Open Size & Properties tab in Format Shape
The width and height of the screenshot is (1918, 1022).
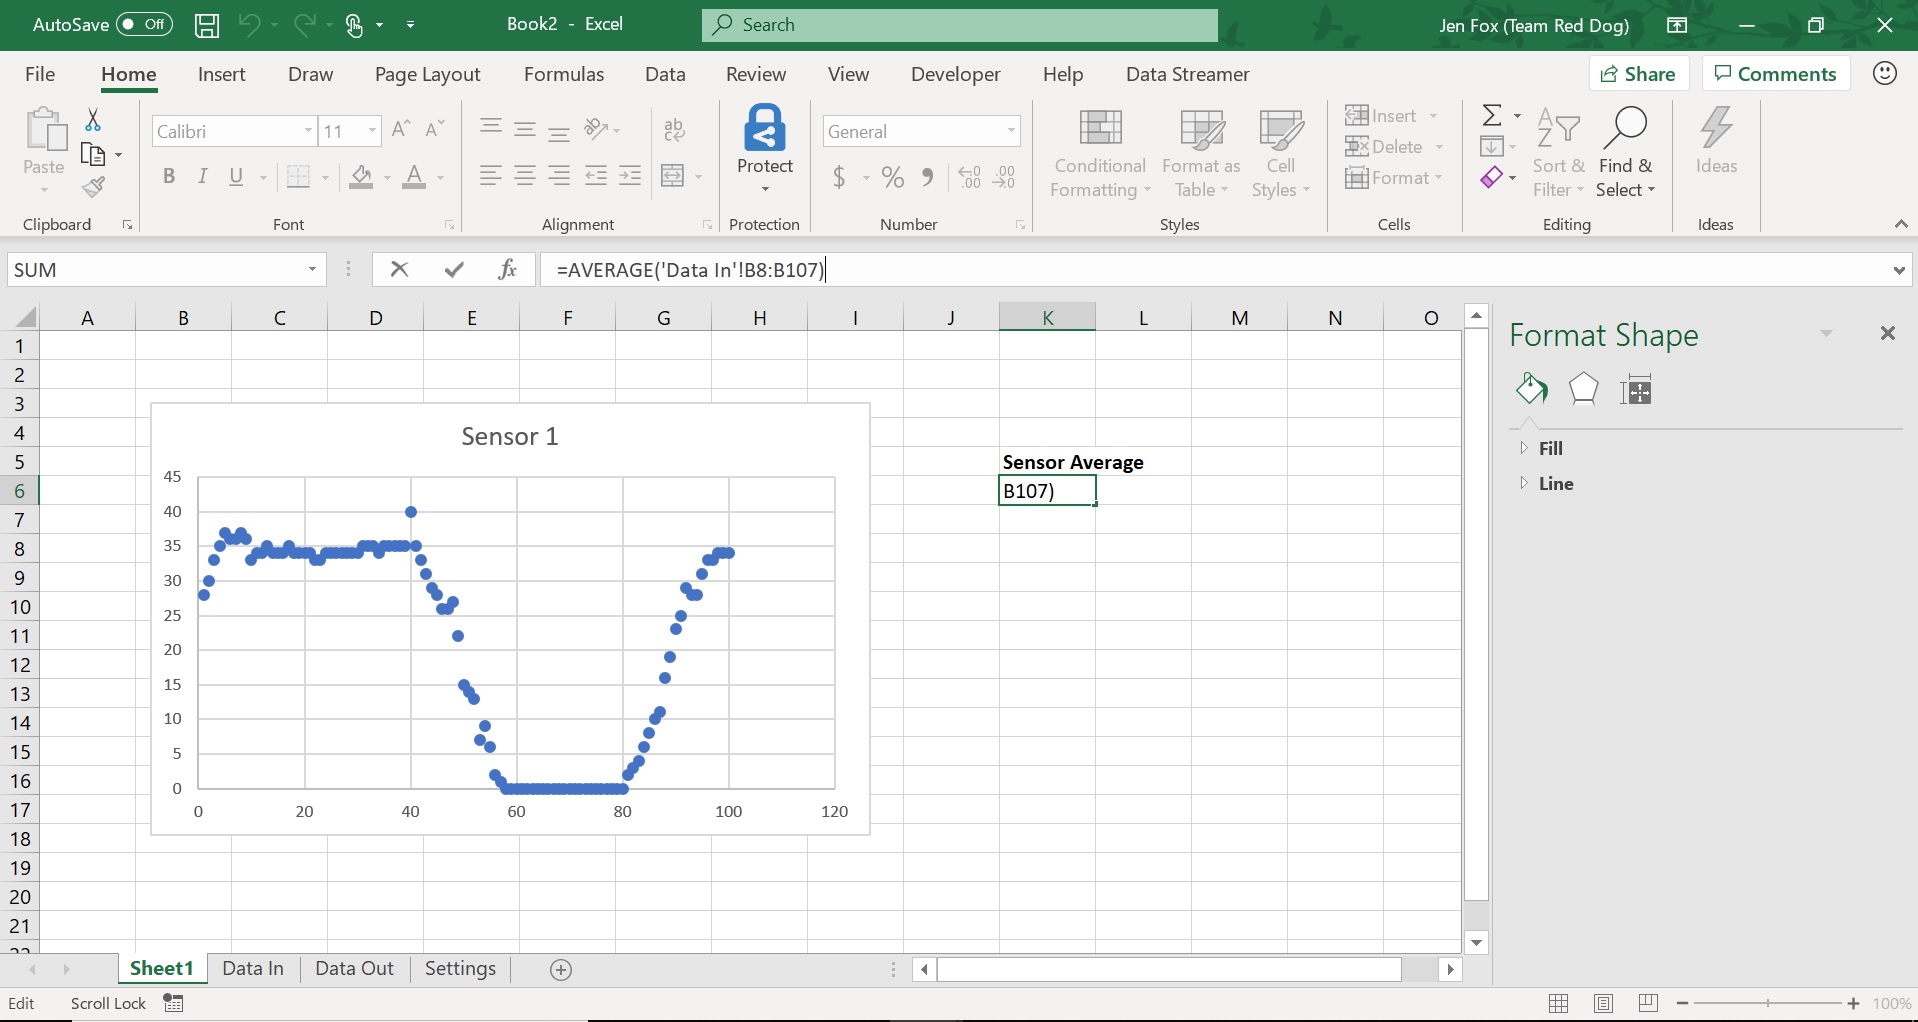(1636, 389)
